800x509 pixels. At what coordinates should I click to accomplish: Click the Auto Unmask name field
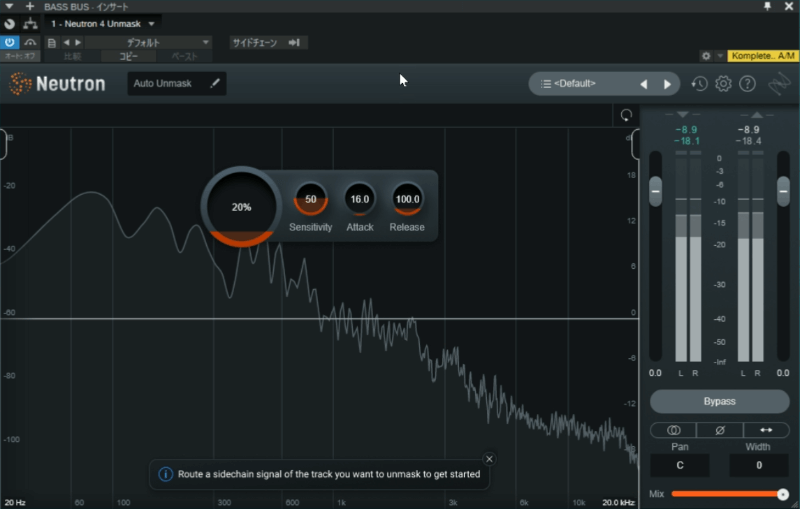177,83
